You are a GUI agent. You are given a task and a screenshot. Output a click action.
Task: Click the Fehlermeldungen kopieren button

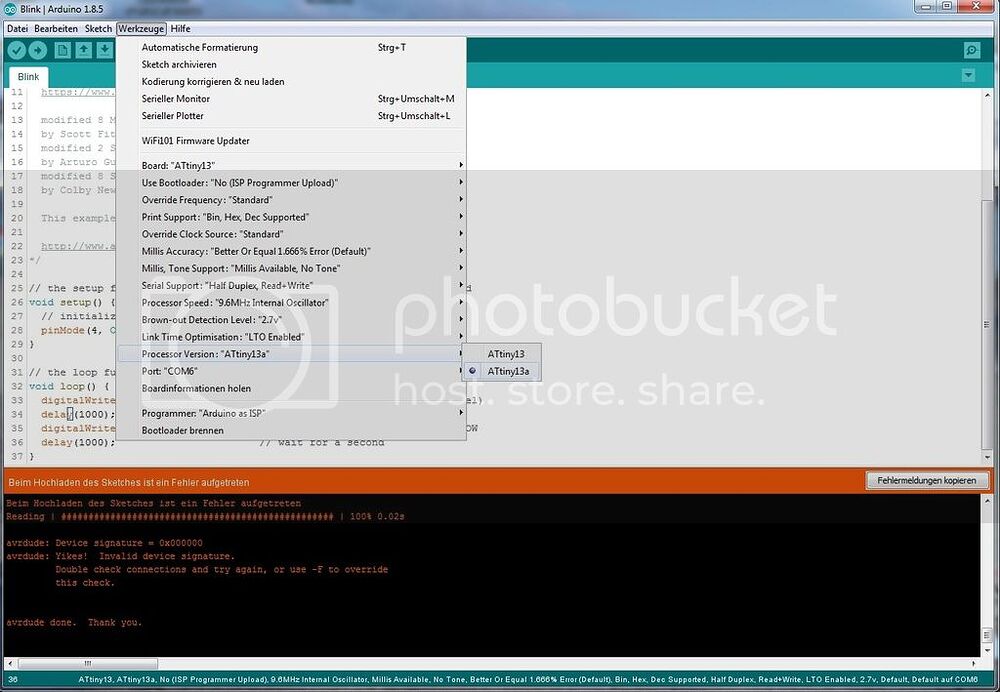926,480
